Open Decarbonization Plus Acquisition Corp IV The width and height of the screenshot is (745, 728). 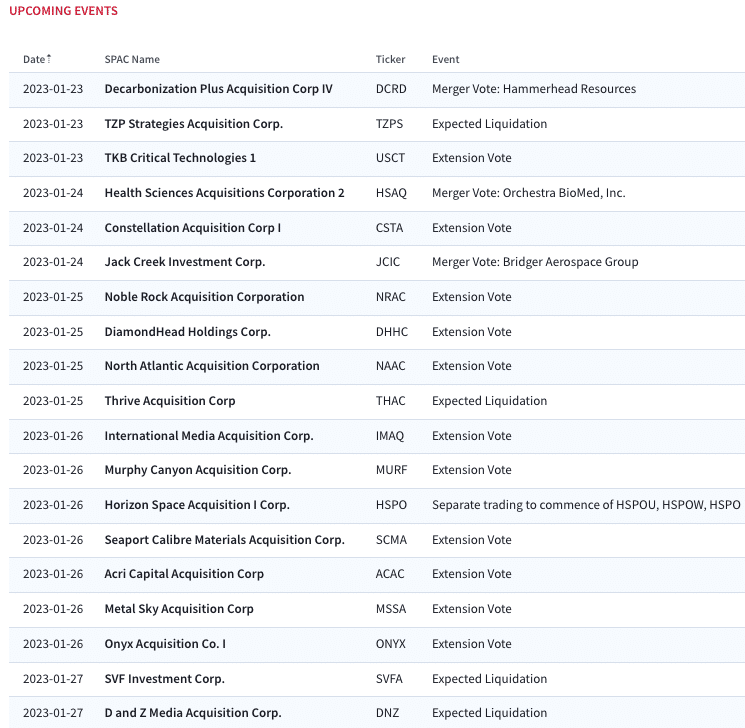click(219, 89)
